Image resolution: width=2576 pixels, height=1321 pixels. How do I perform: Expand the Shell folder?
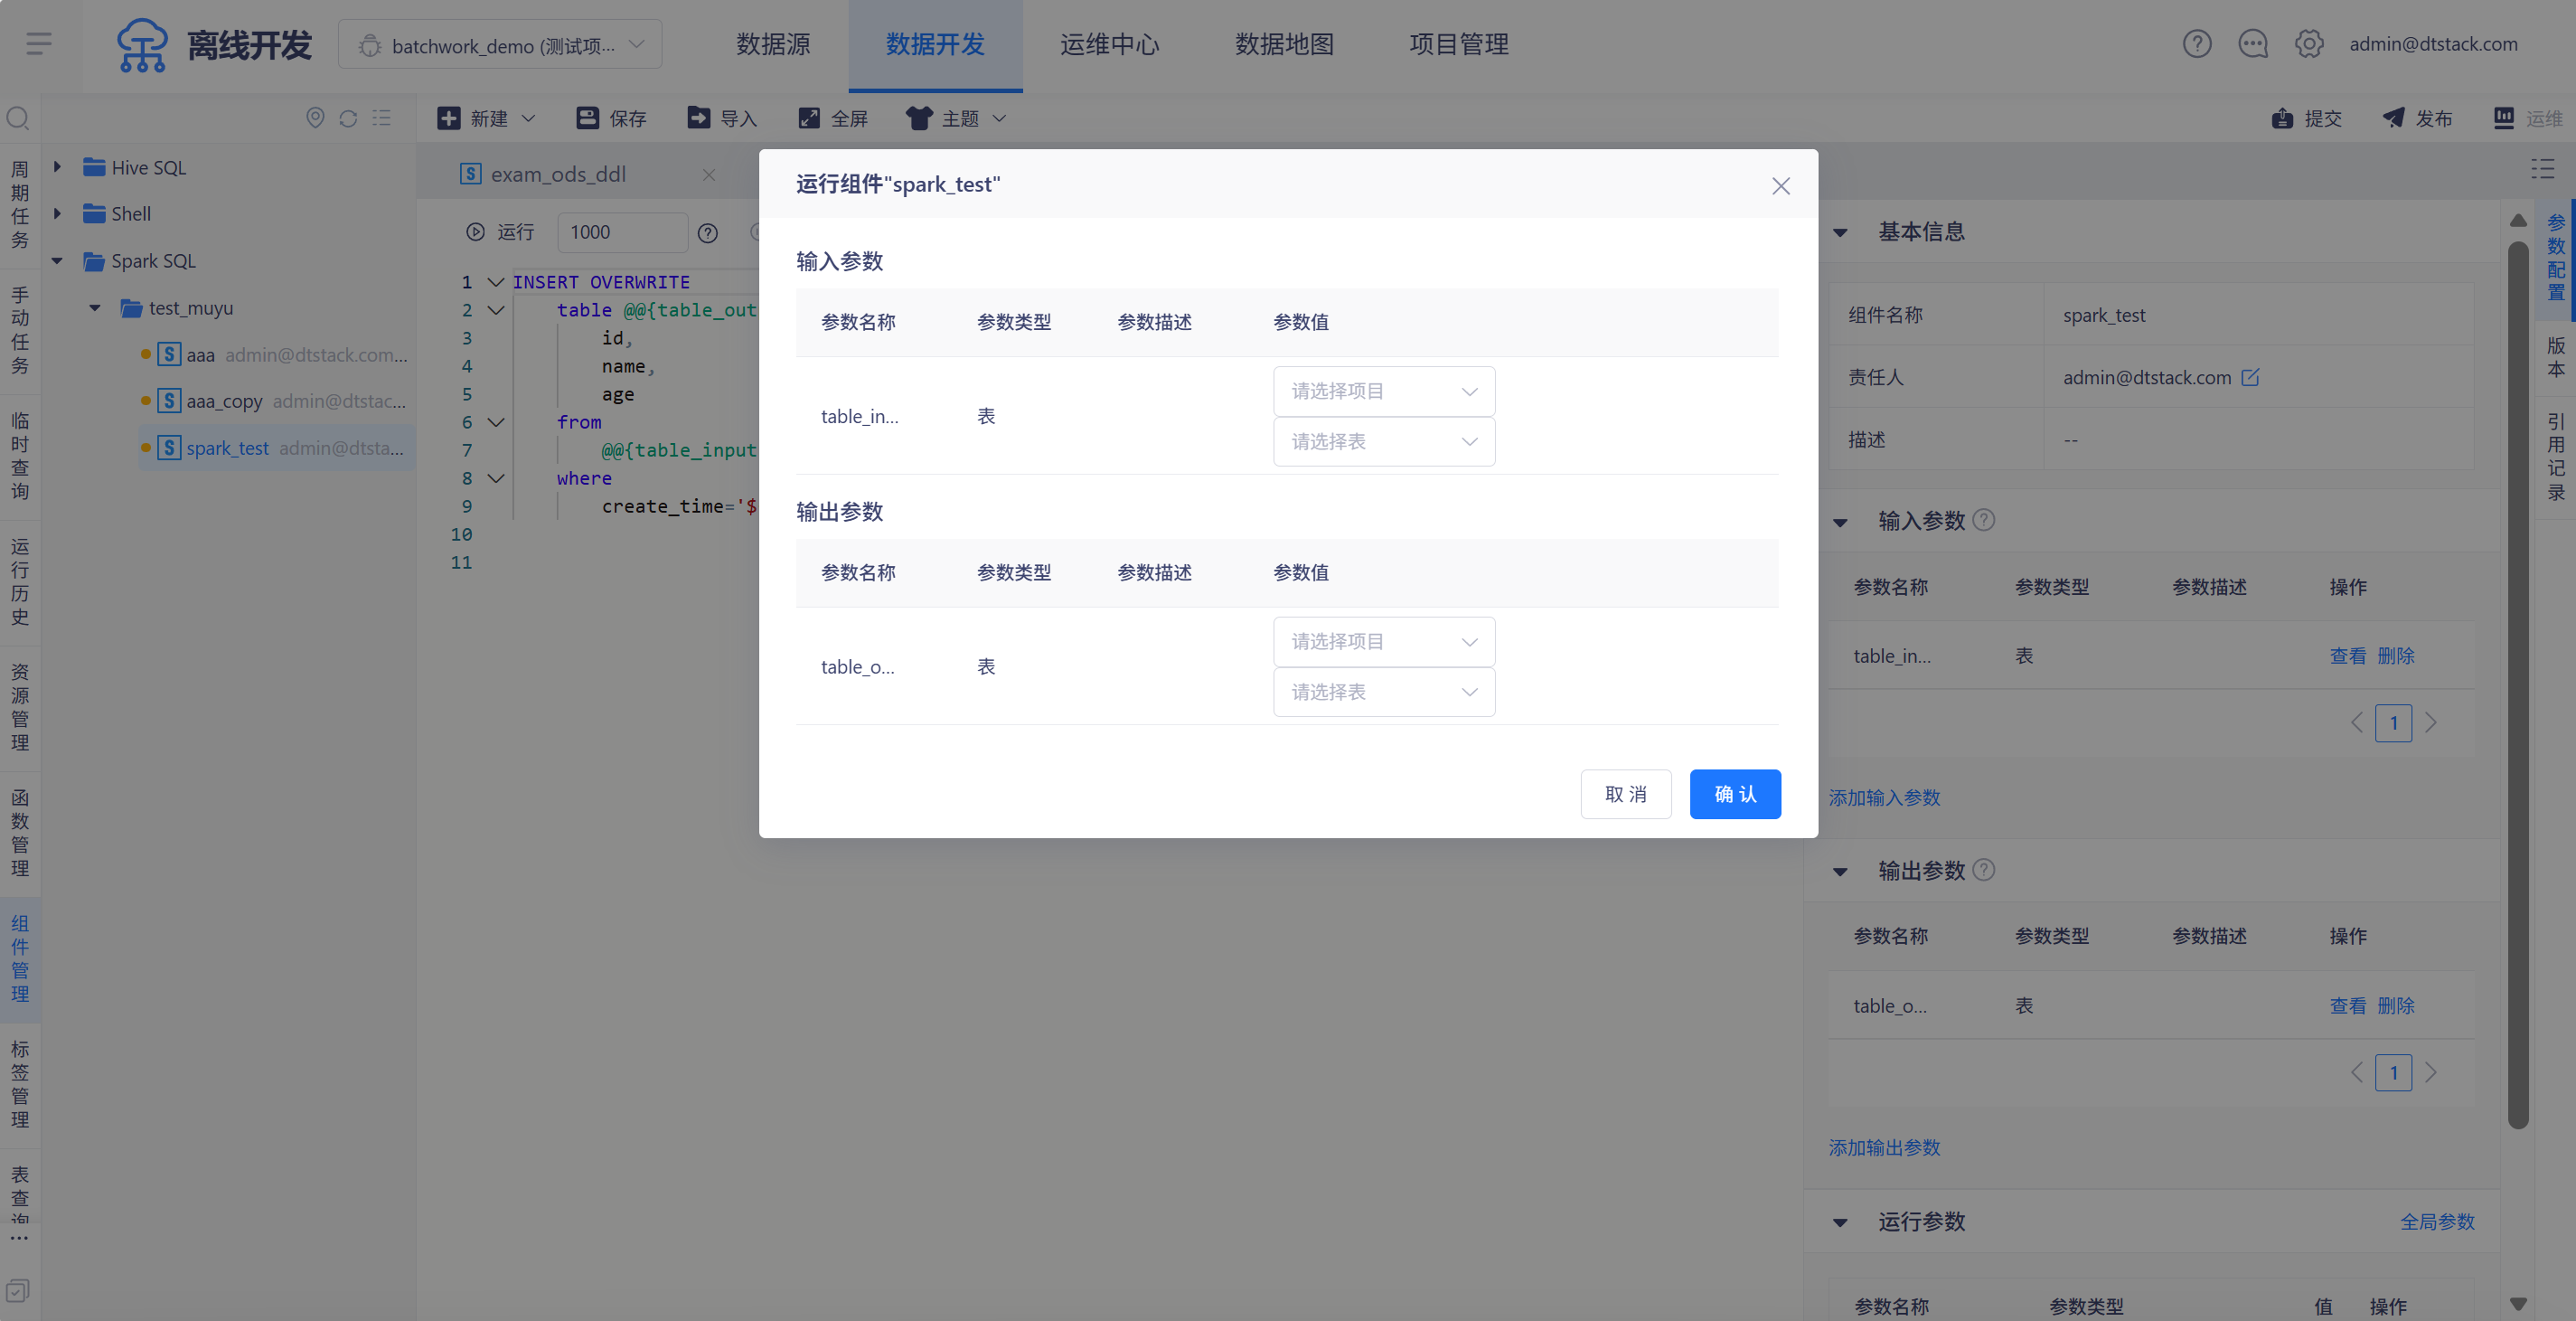click(57, 213)
